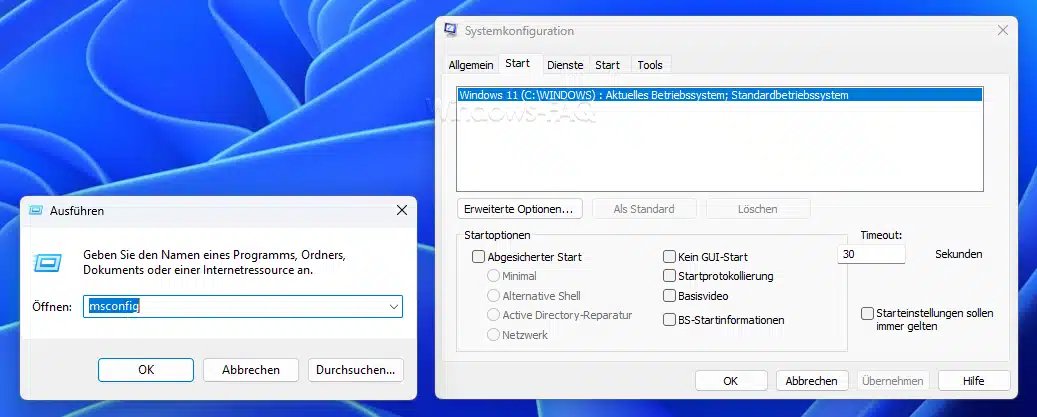Open the Dienste tab
This screenshot has height=417, width=1037.
(565, 65)
